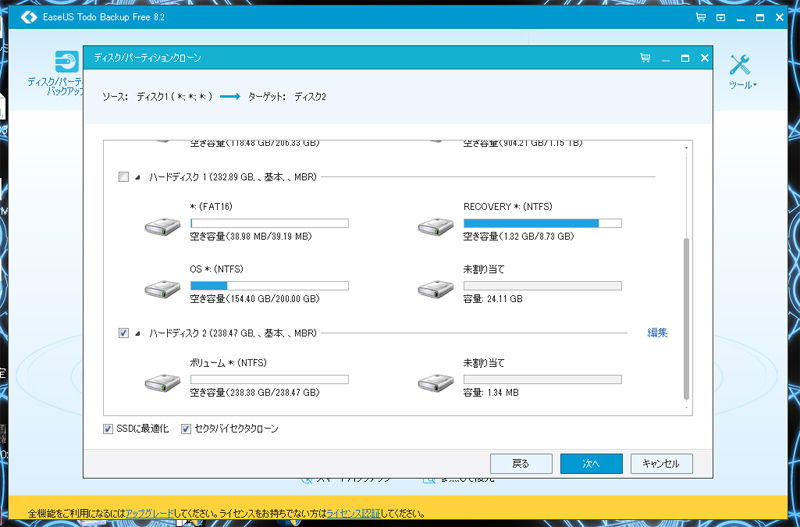This screenshot has width=800, height=527.
Task: Click the 戻る button
Action: [521, 464]
